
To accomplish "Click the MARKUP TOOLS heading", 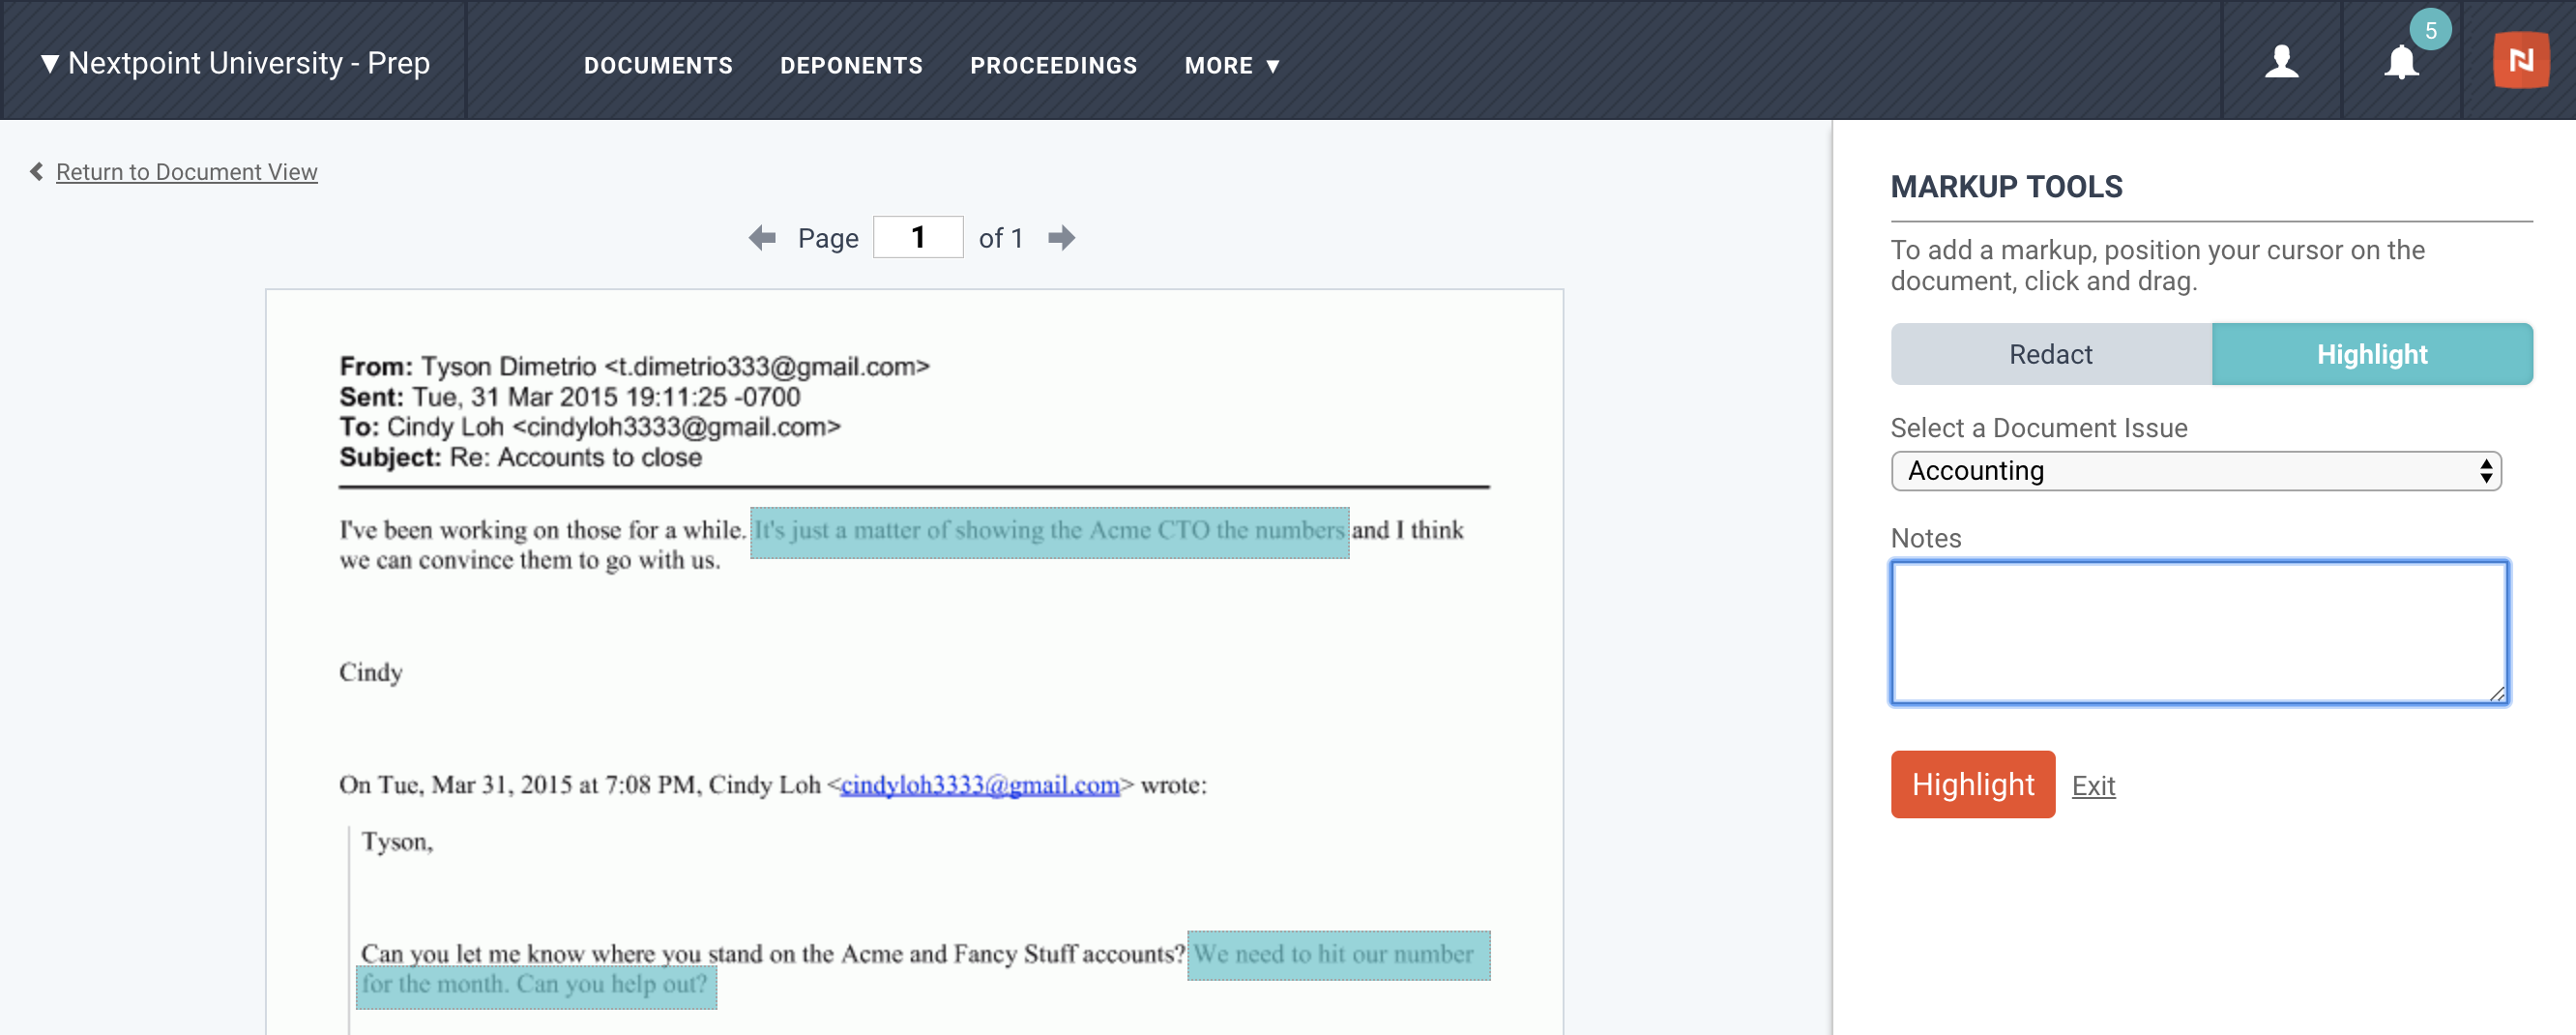I will (2006, 187).
